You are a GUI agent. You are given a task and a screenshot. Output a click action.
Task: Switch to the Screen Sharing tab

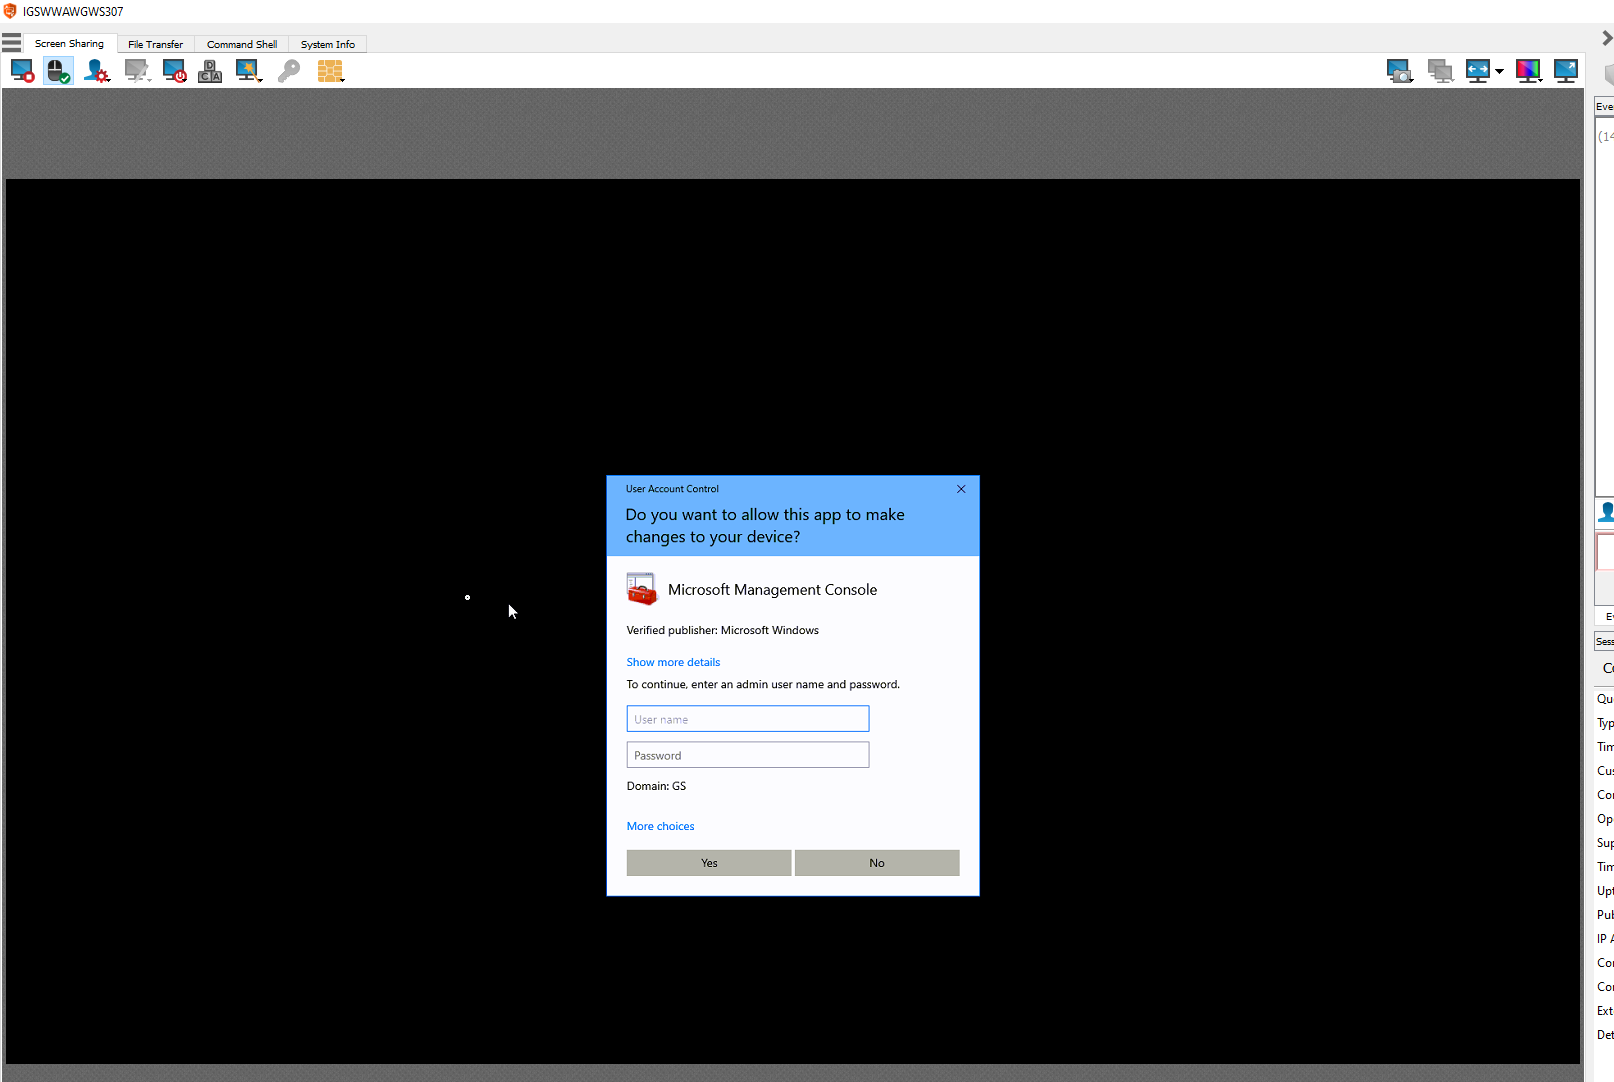pos(69,44)
